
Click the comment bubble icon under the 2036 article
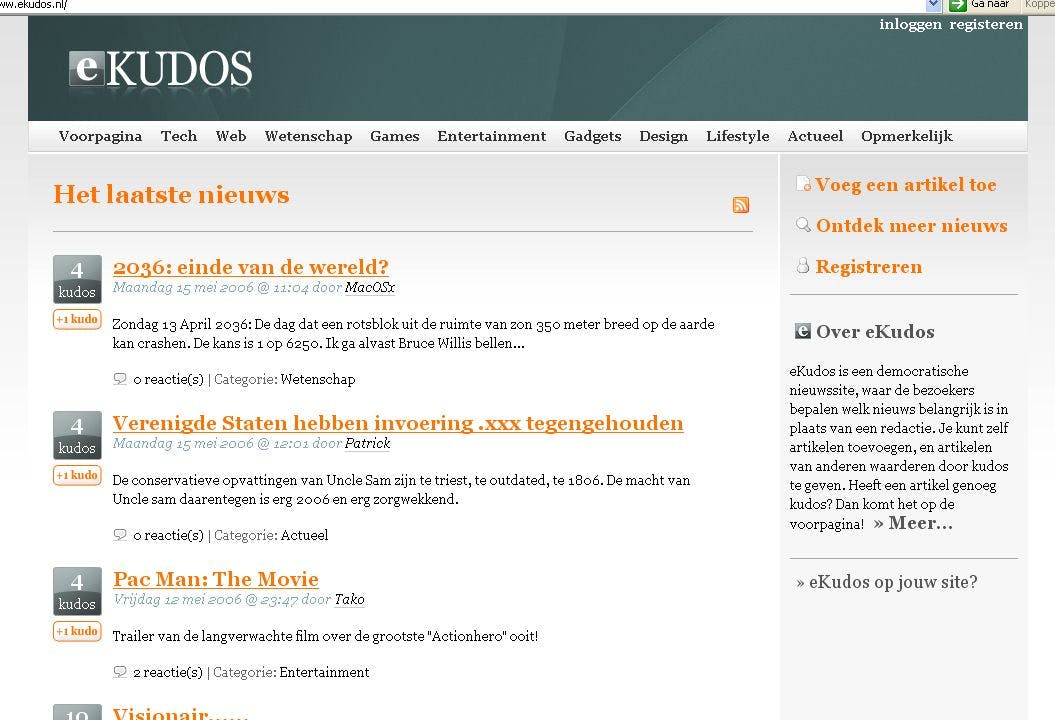tap(120, 379)
